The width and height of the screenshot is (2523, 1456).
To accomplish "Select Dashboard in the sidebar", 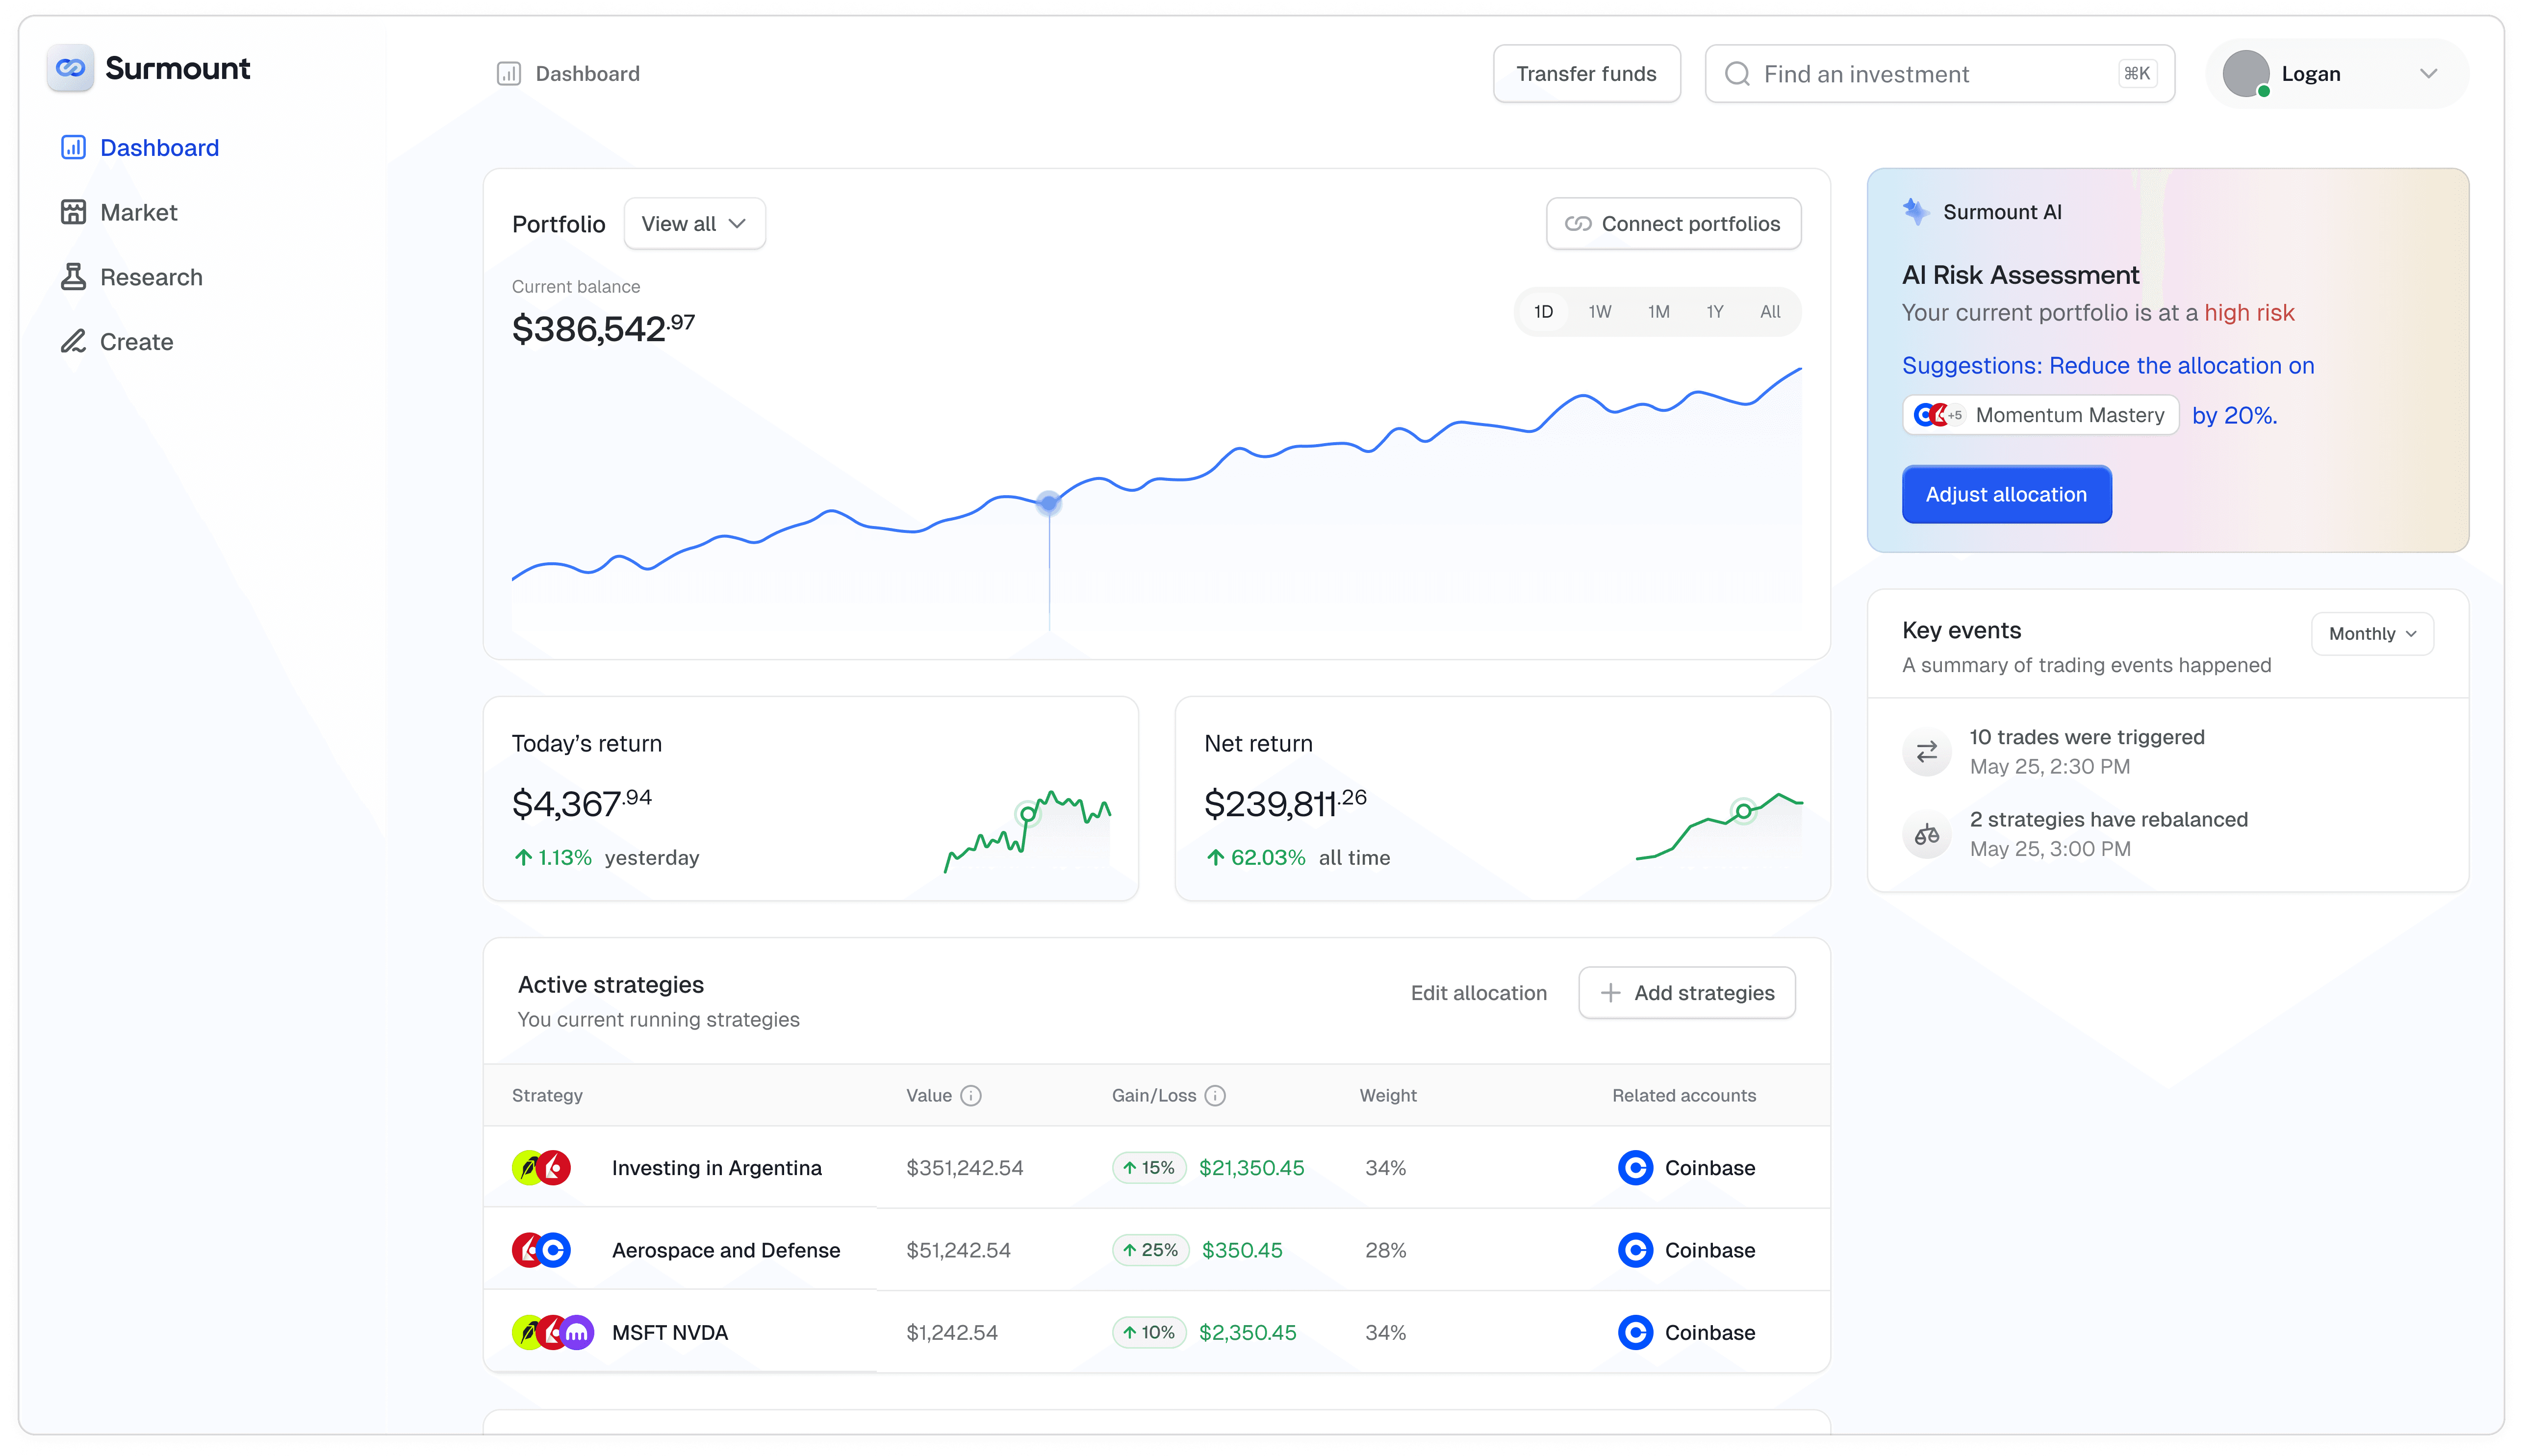I will (159, 148).
